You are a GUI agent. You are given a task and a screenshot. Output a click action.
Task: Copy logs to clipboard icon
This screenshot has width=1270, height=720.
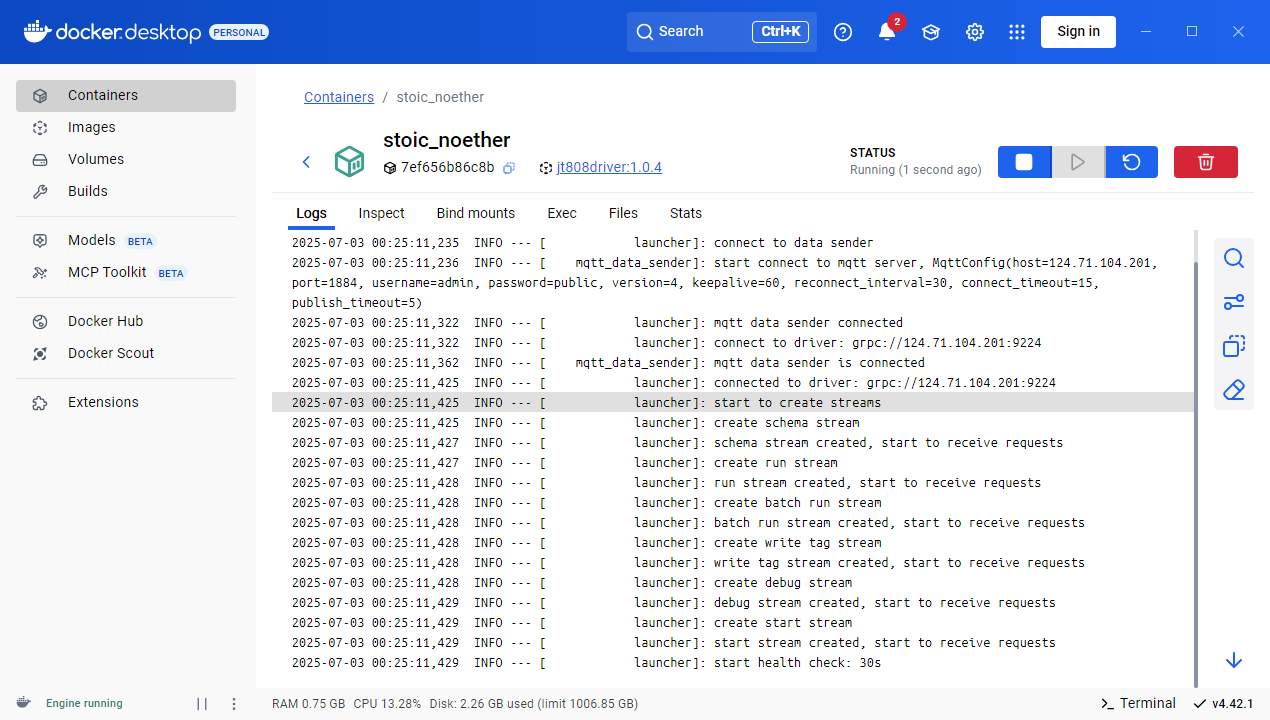point(1234,347)
